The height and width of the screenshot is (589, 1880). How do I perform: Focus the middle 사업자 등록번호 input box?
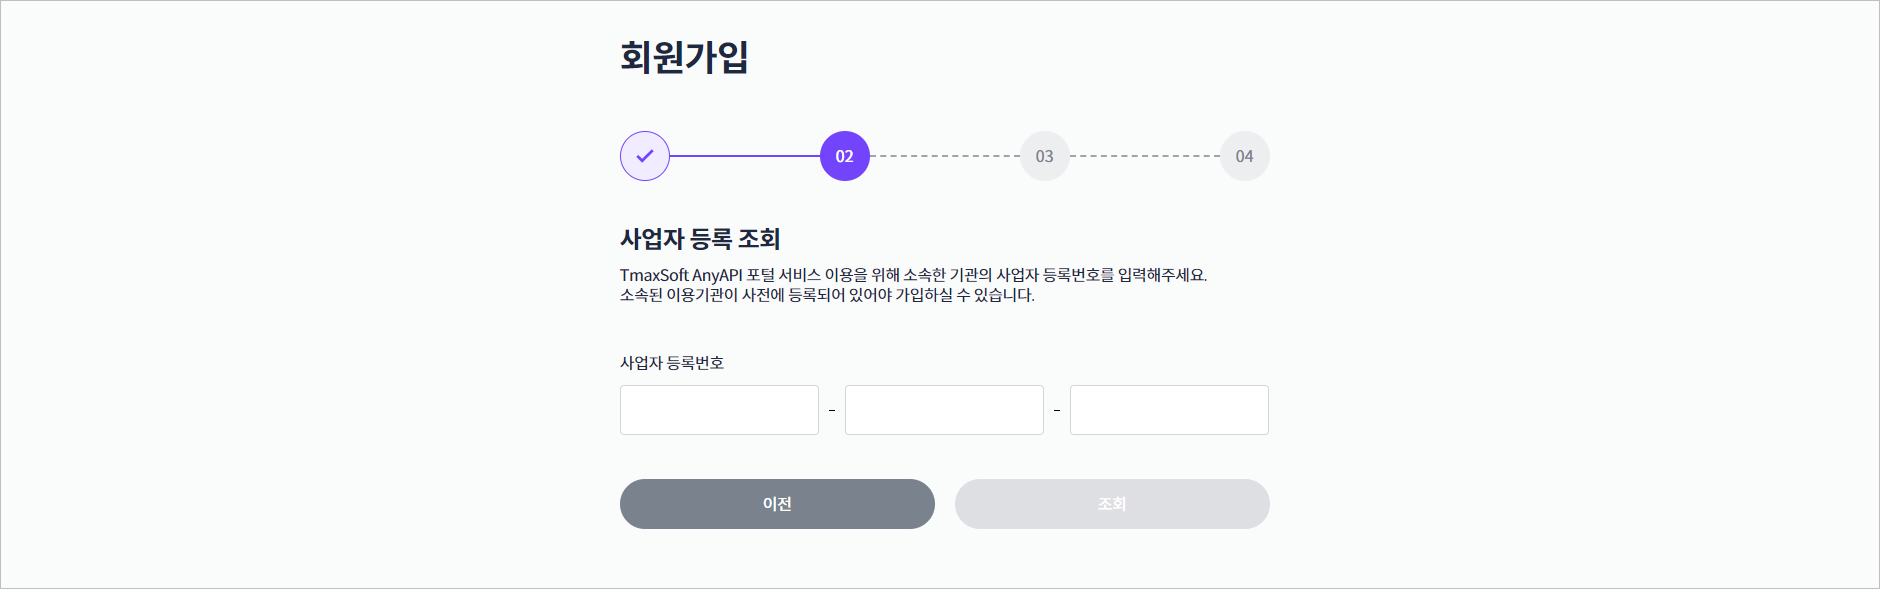[944, 410]
